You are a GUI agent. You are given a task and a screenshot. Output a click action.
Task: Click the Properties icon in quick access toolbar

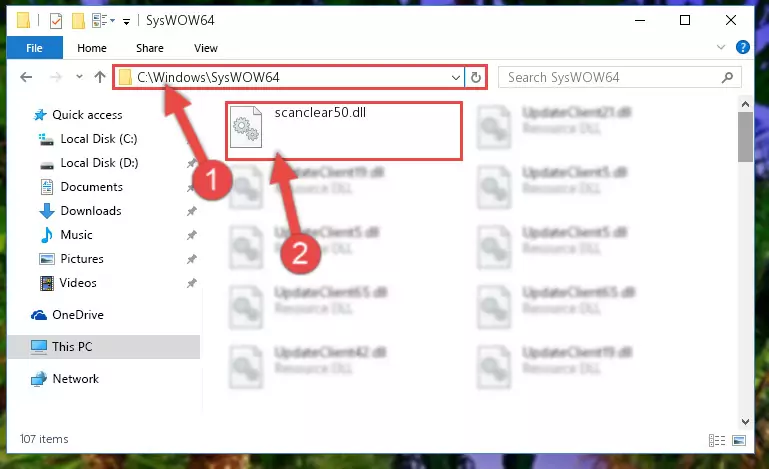pos(56,21)
